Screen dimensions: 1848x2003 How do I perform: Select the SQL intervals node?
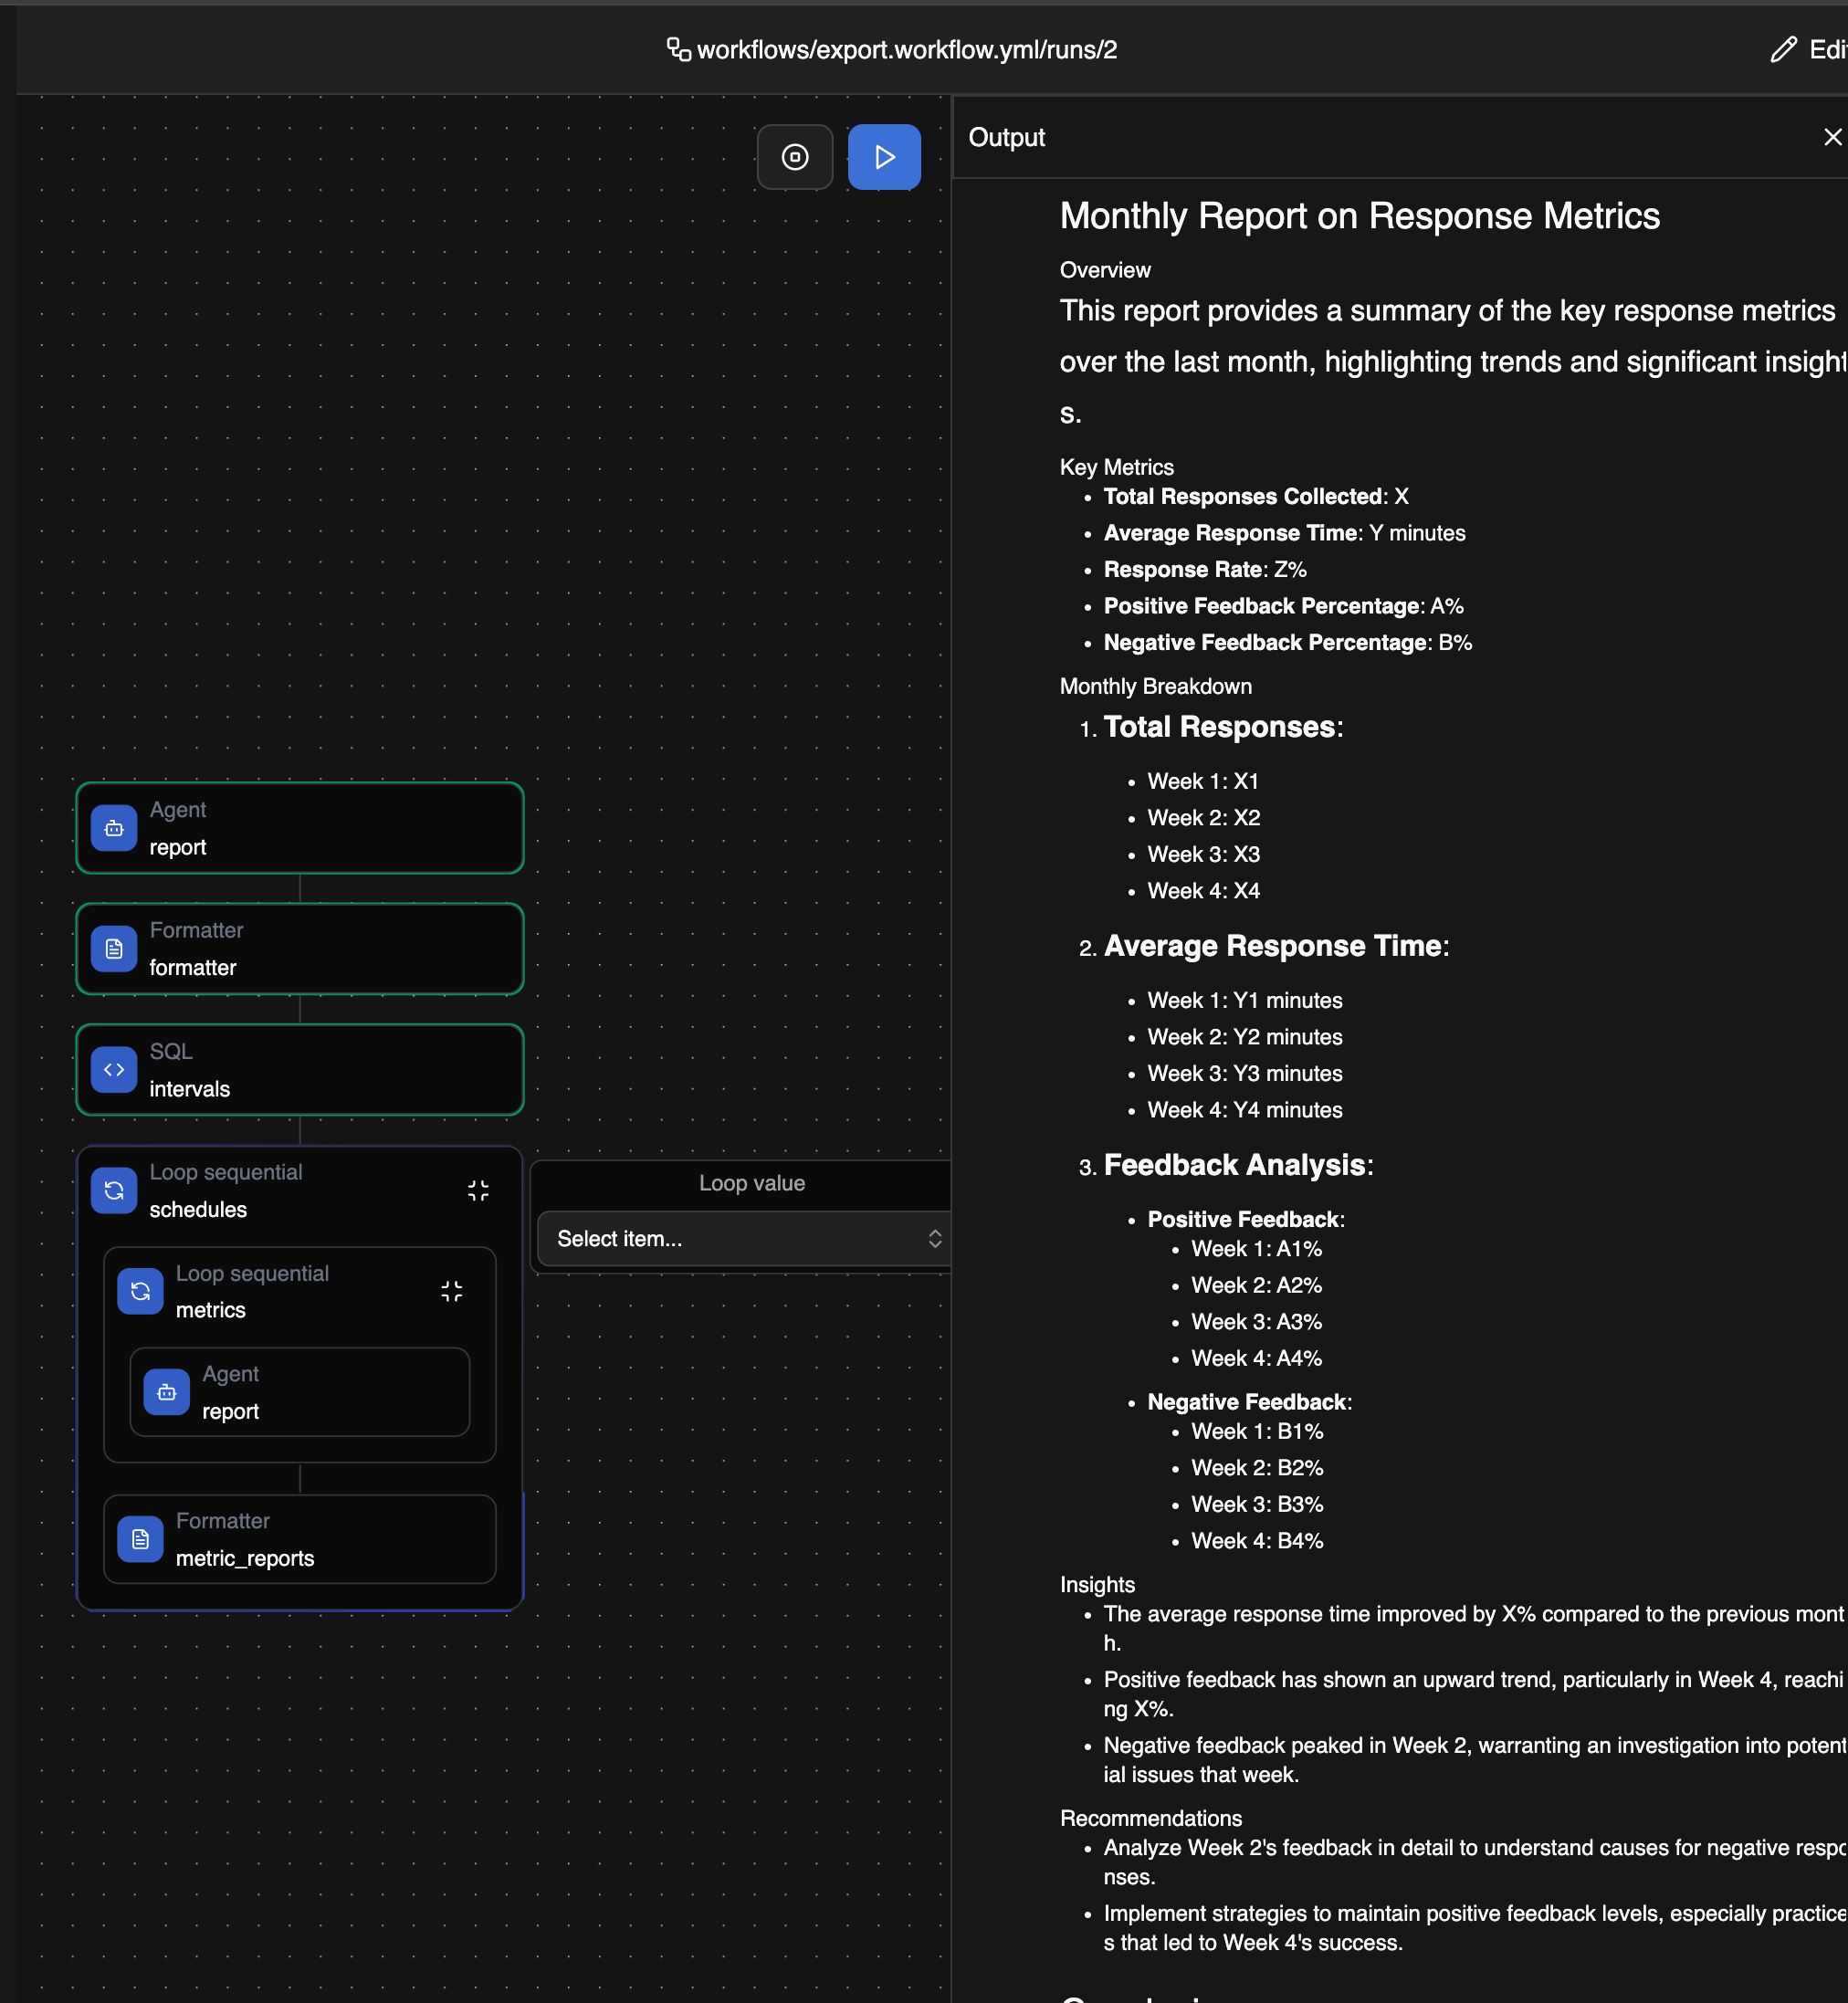[320, 1070]
